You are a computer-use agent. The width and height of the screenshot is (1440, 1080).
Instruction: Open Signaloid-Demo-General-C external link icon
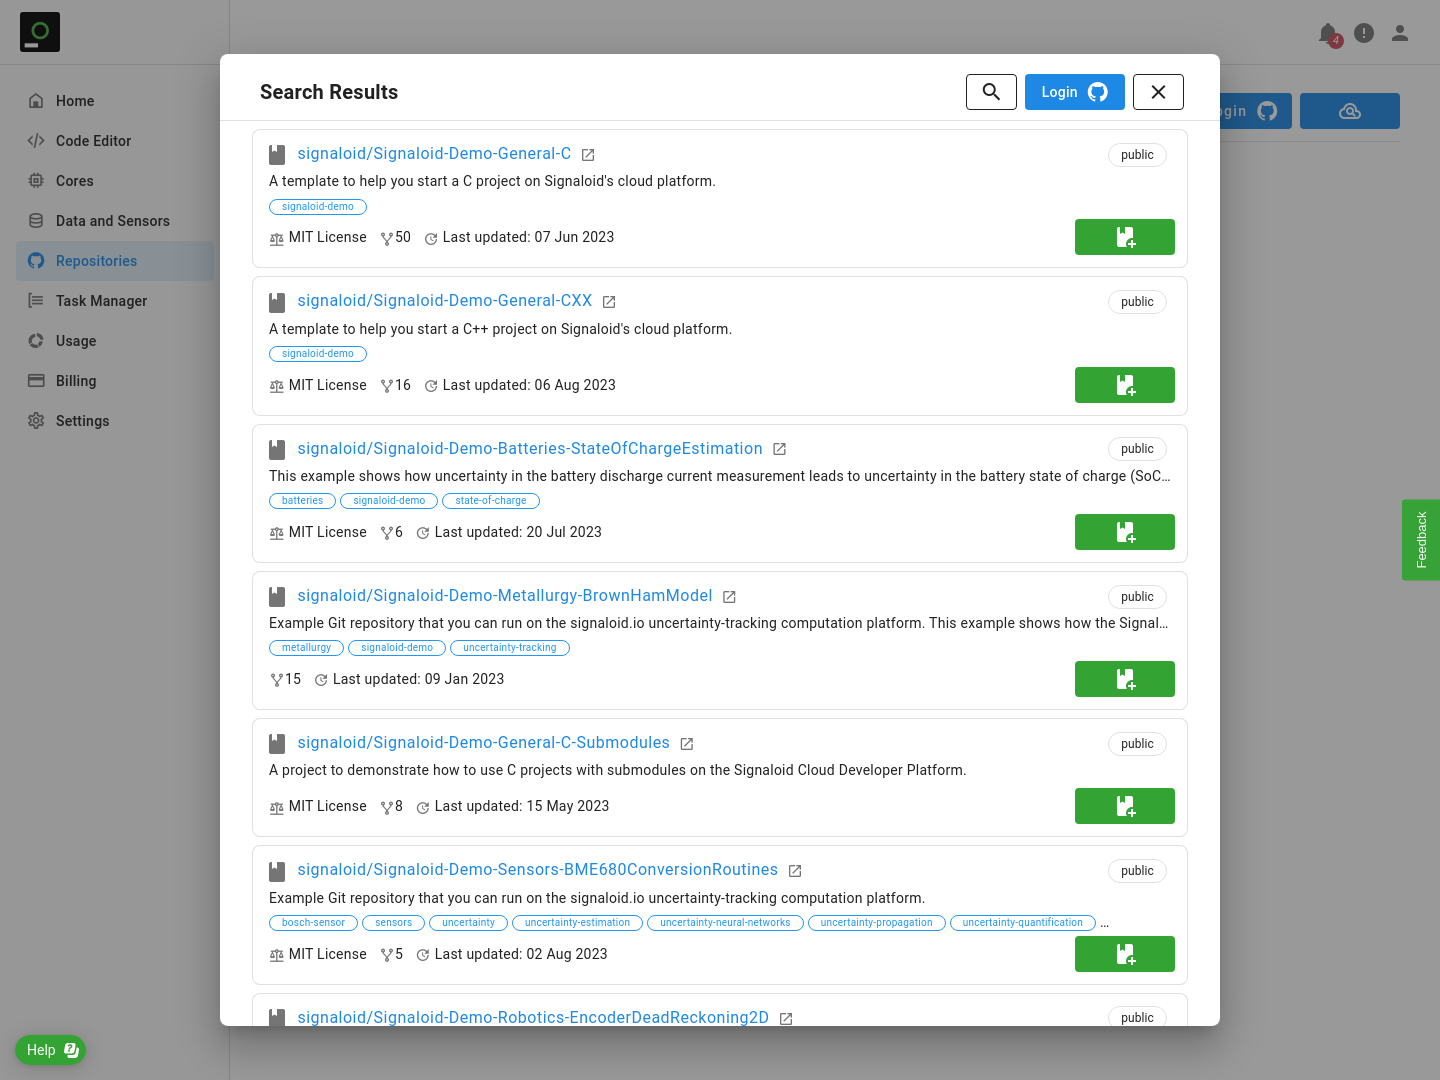point(588,155)
